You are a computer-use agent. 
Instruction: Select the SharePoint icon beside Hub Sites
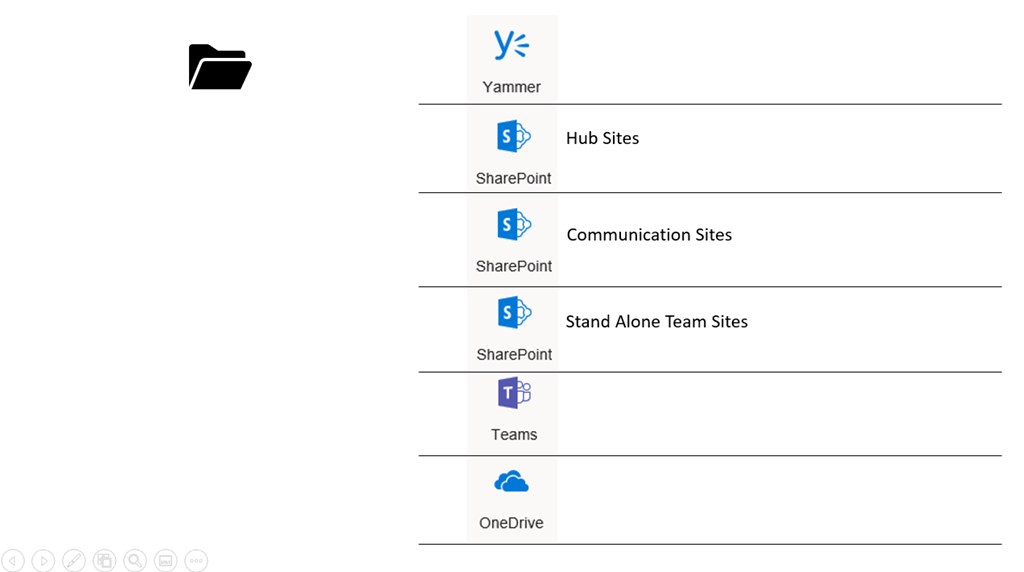(513, 136)
